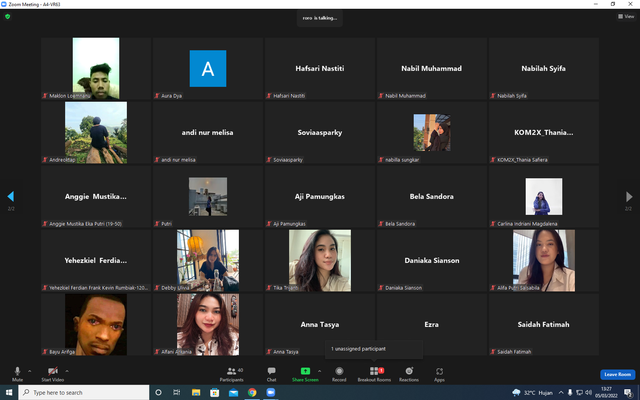This screenshot has height=400, width=640.
Task: Click the green encryption shield icon
Action: click(x=7, y=16)
